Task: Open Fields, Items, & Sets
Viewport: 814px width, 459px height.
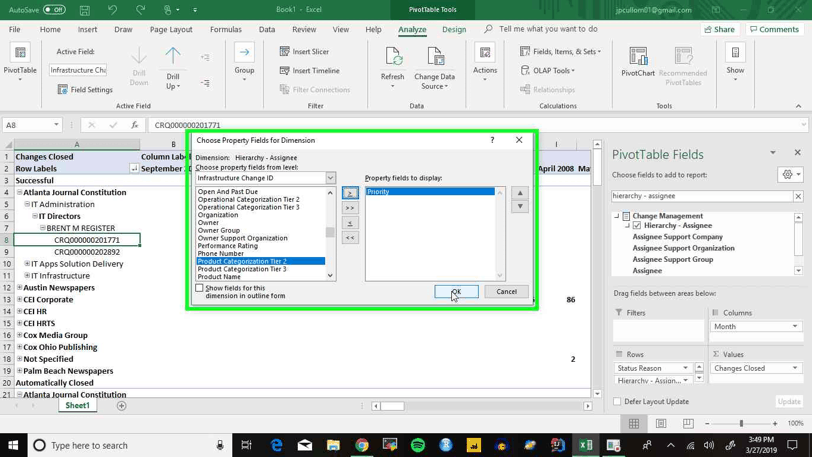Action: (x=561, y=51)
